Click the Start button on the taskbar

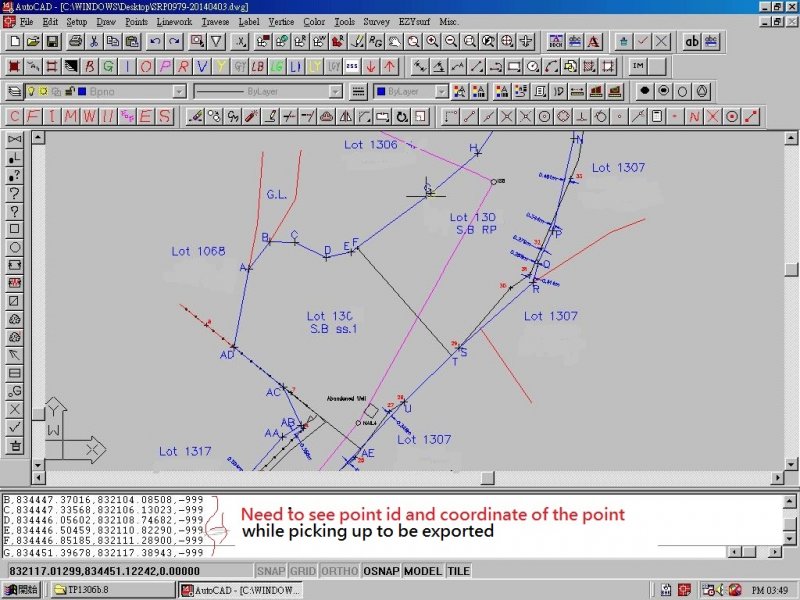(21, 590)
